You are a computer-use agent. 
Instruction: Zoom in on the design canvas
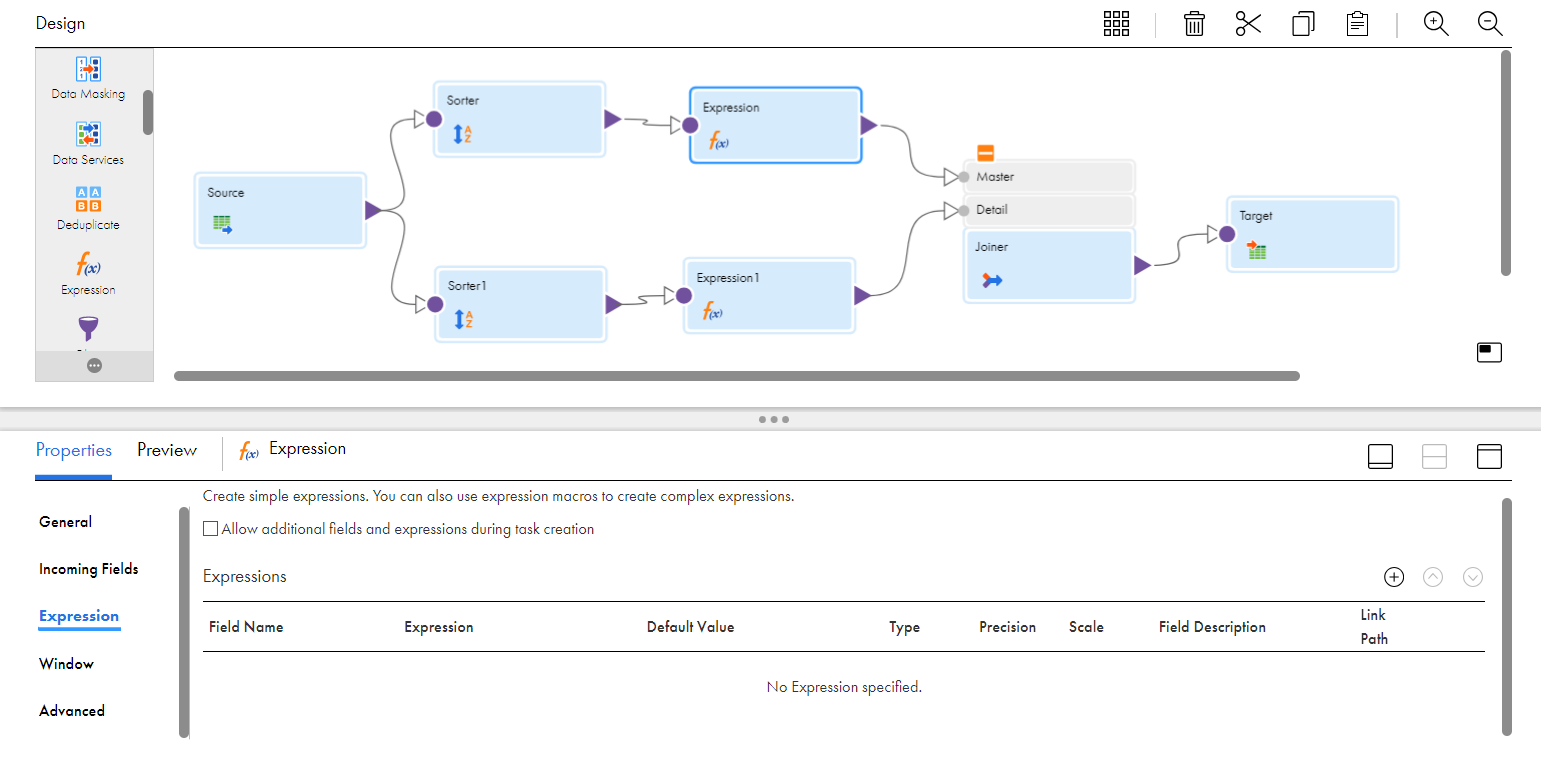pyautogui.click(x=1436, y=24)
